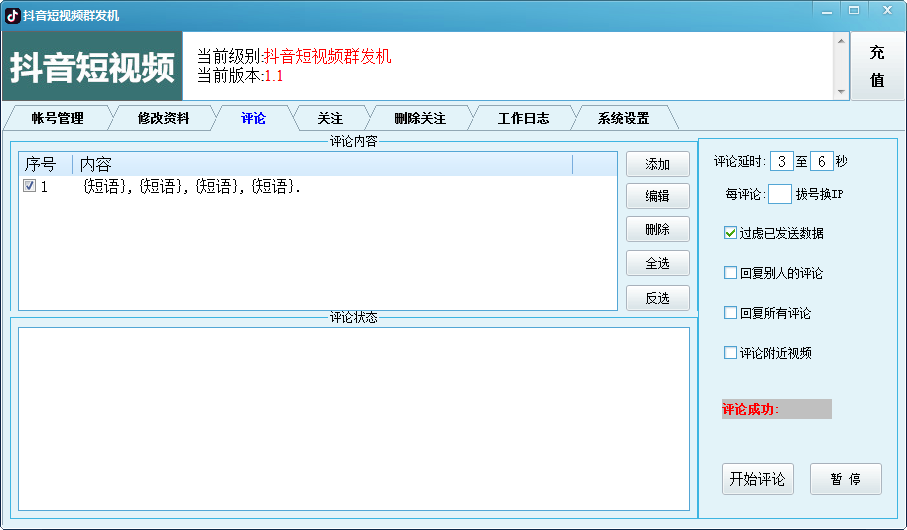Click the 添加 button
Viewport: 907px width, 530px height.
click(658, 164)
